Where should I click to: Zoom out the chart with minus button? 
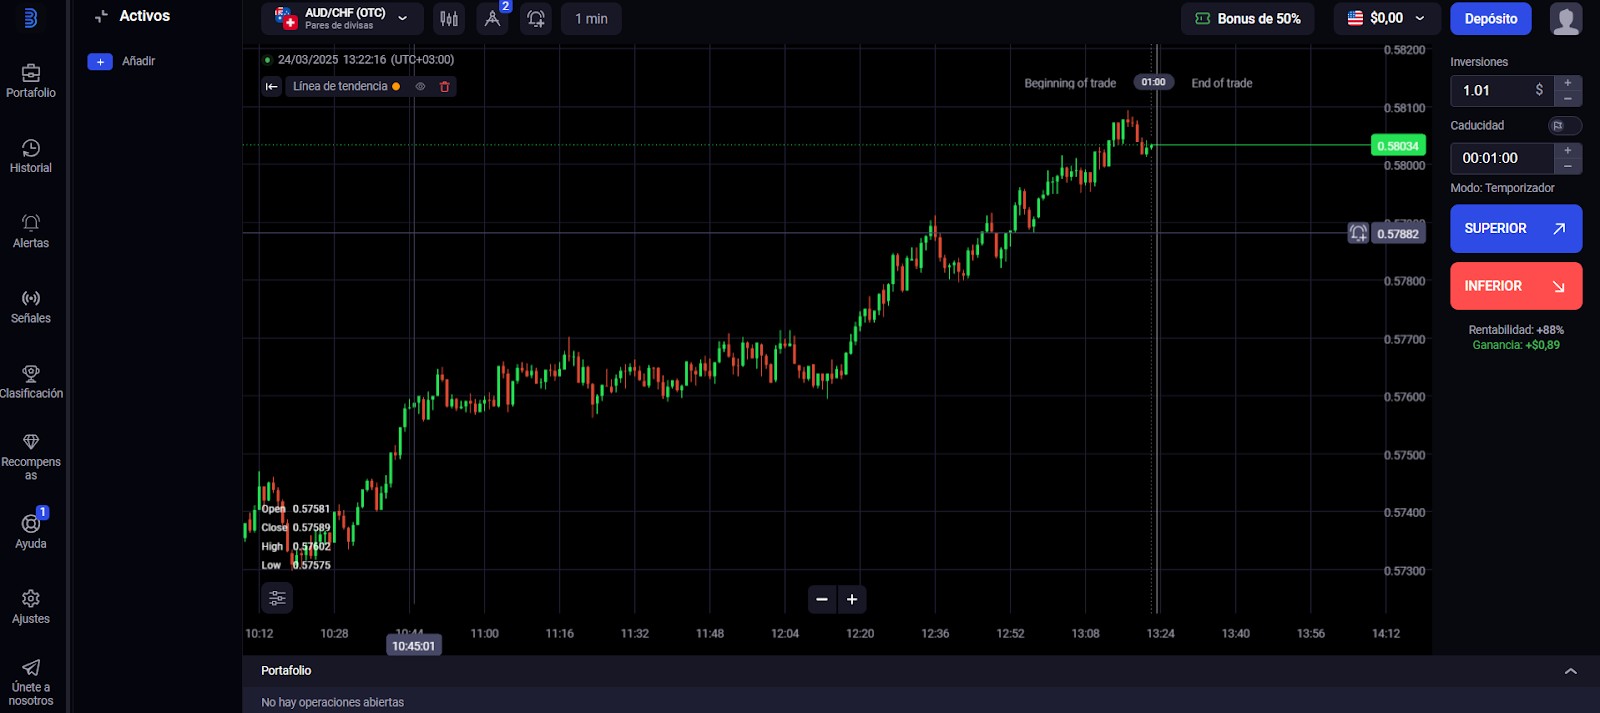click(x=822, y=599)
